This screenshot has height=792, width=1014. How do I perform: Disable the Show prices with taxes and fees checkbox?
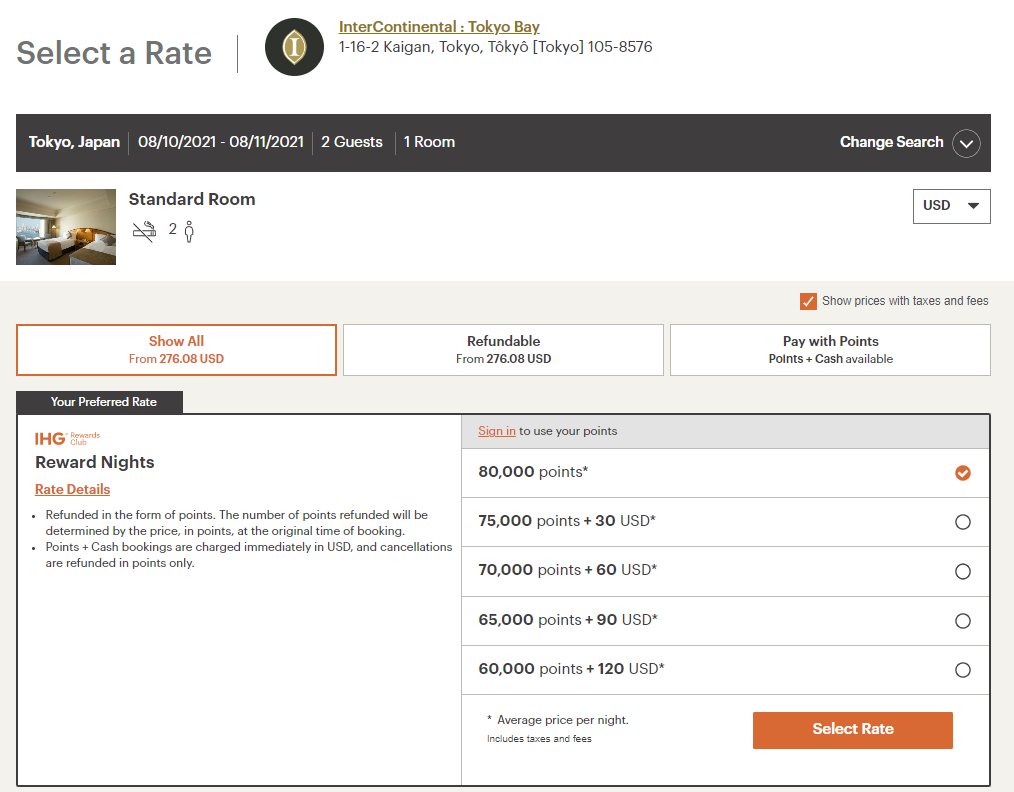coord(806,300)
